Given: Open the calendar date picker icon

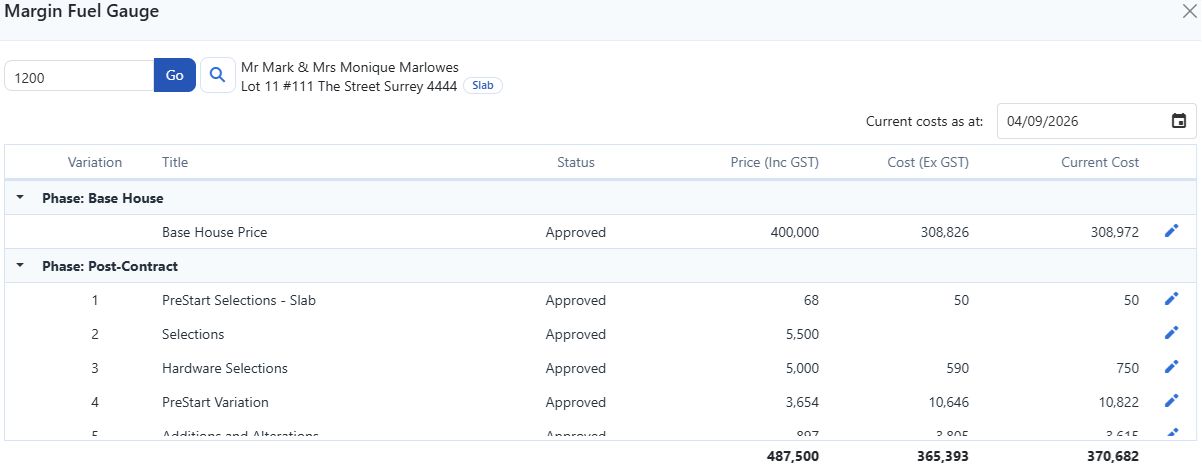Looking at the screenshot, I should [1179, 121].
